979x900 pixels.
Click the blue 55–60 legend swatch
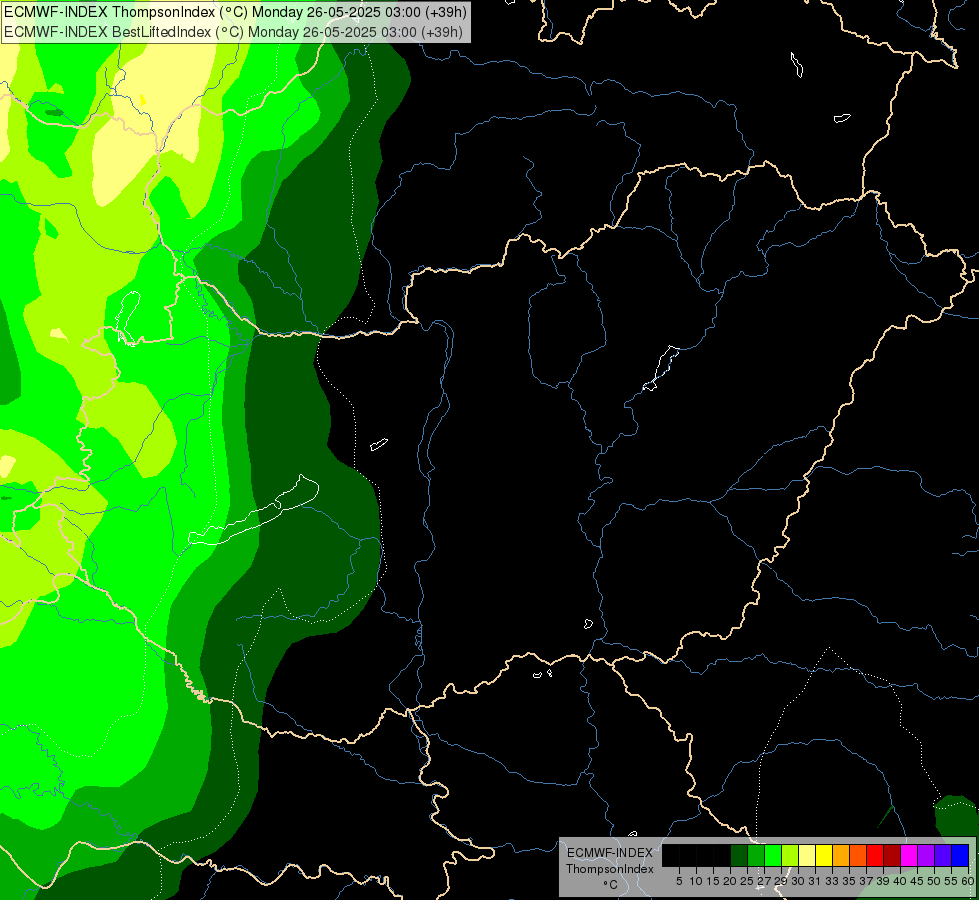(960, 855)
